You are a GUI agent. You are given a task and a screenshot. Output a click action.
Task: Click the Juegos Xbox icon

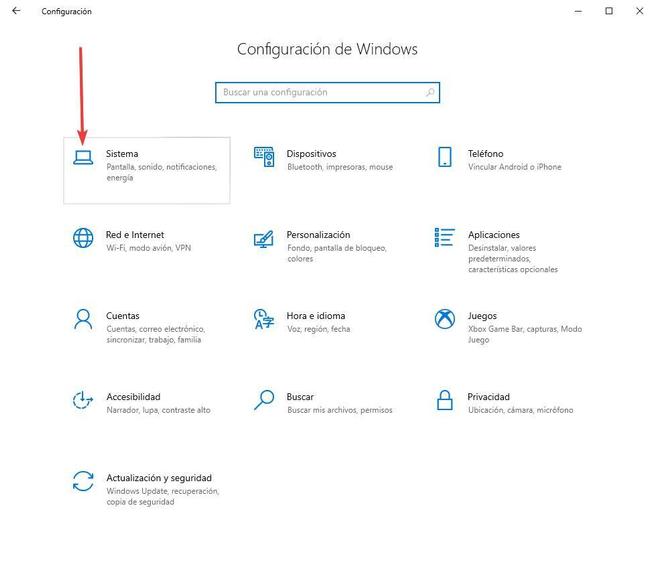tap(445, 319)
